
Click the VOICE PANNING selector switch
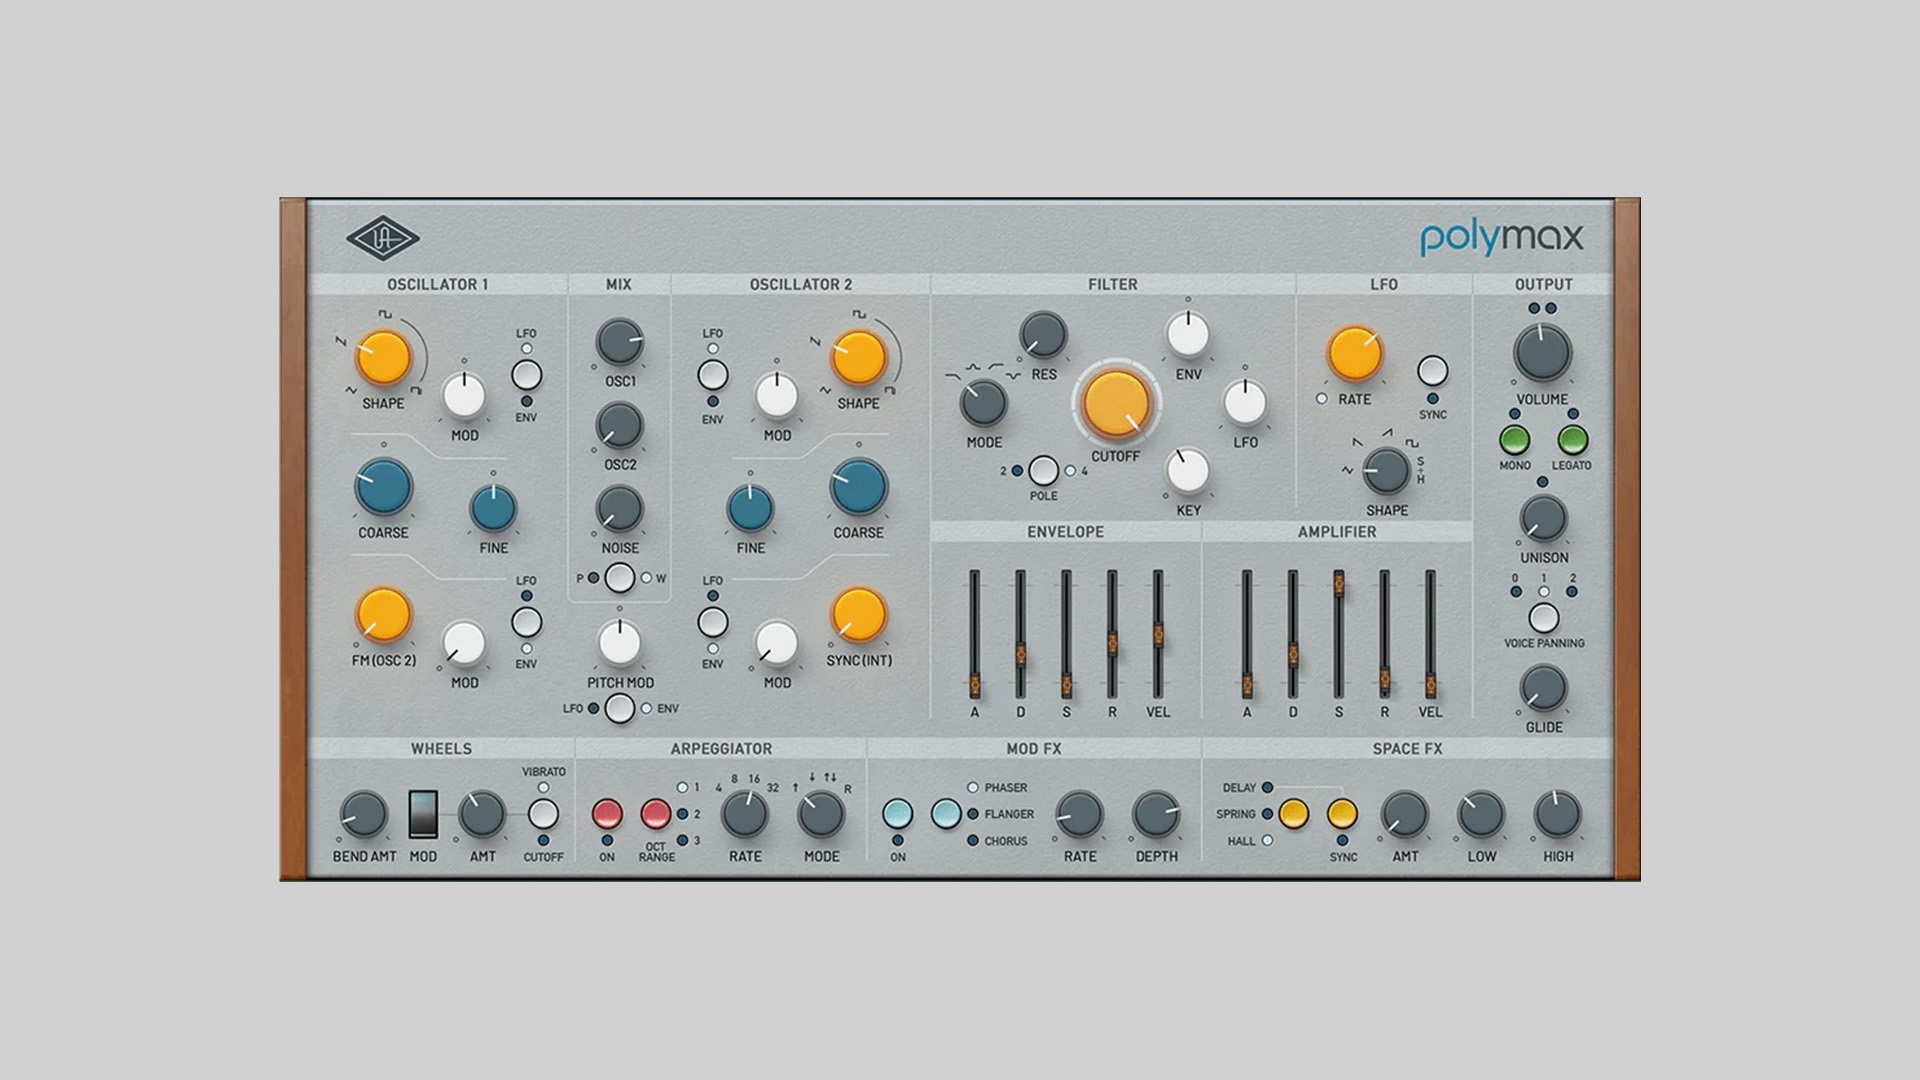coord(1543,618)
